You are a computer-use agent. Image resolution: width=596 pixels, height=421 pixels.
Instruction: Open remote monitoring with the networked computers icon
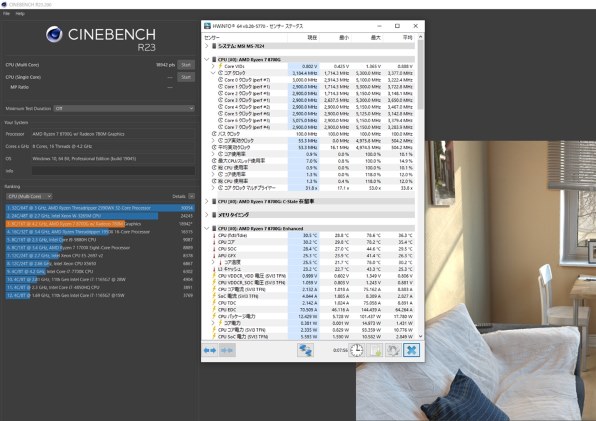[305, 350]
